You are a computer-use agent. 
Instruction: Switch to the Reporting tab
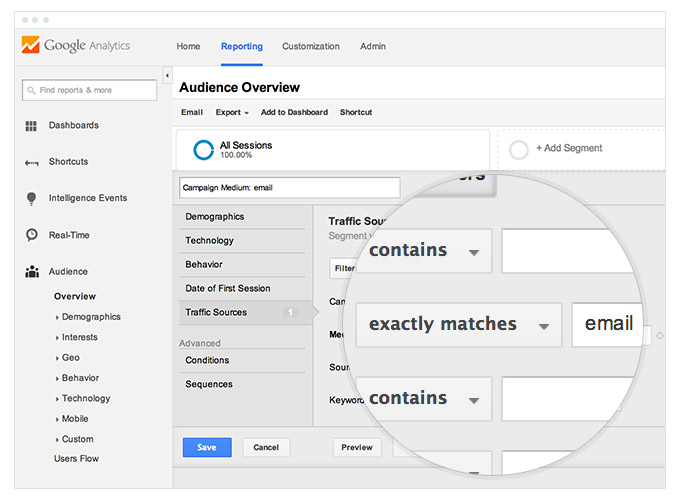[242, 46]
